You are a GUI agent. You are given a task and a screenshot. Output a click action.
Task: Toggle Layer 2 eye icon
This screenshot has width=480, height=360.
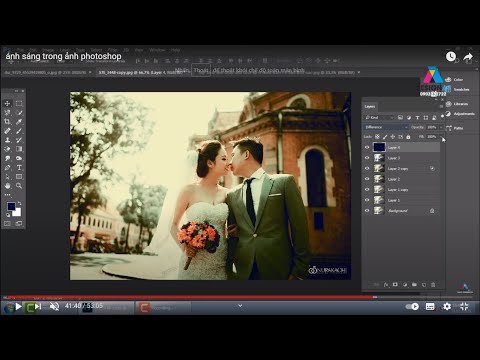pos(367,179)
